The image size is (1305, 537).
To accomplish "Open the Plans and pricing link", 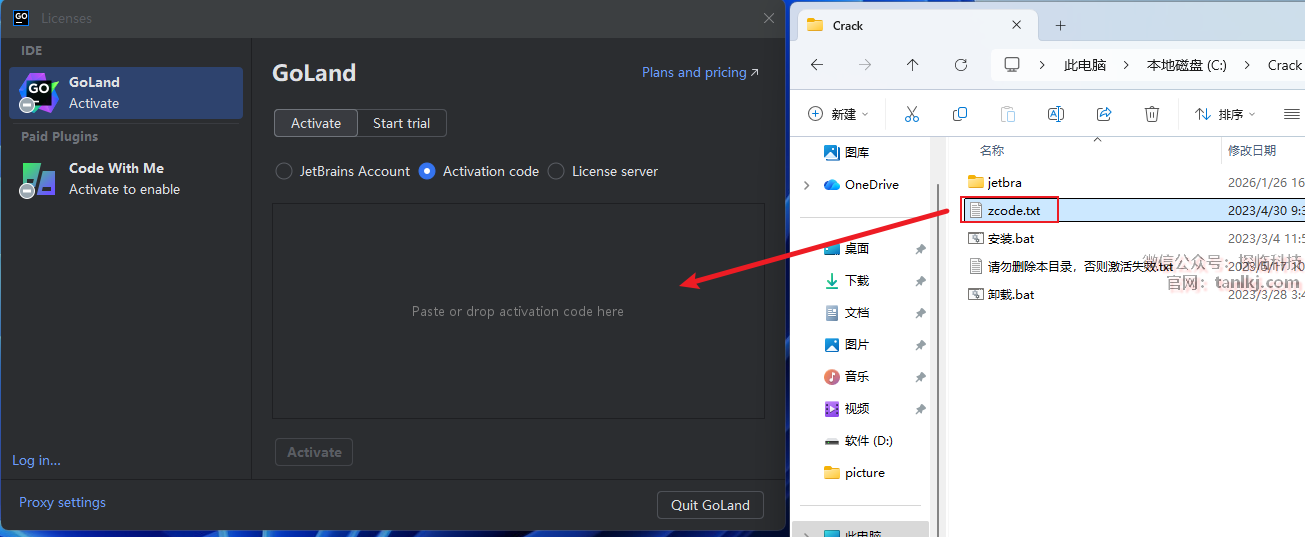I will pos(700,72).
